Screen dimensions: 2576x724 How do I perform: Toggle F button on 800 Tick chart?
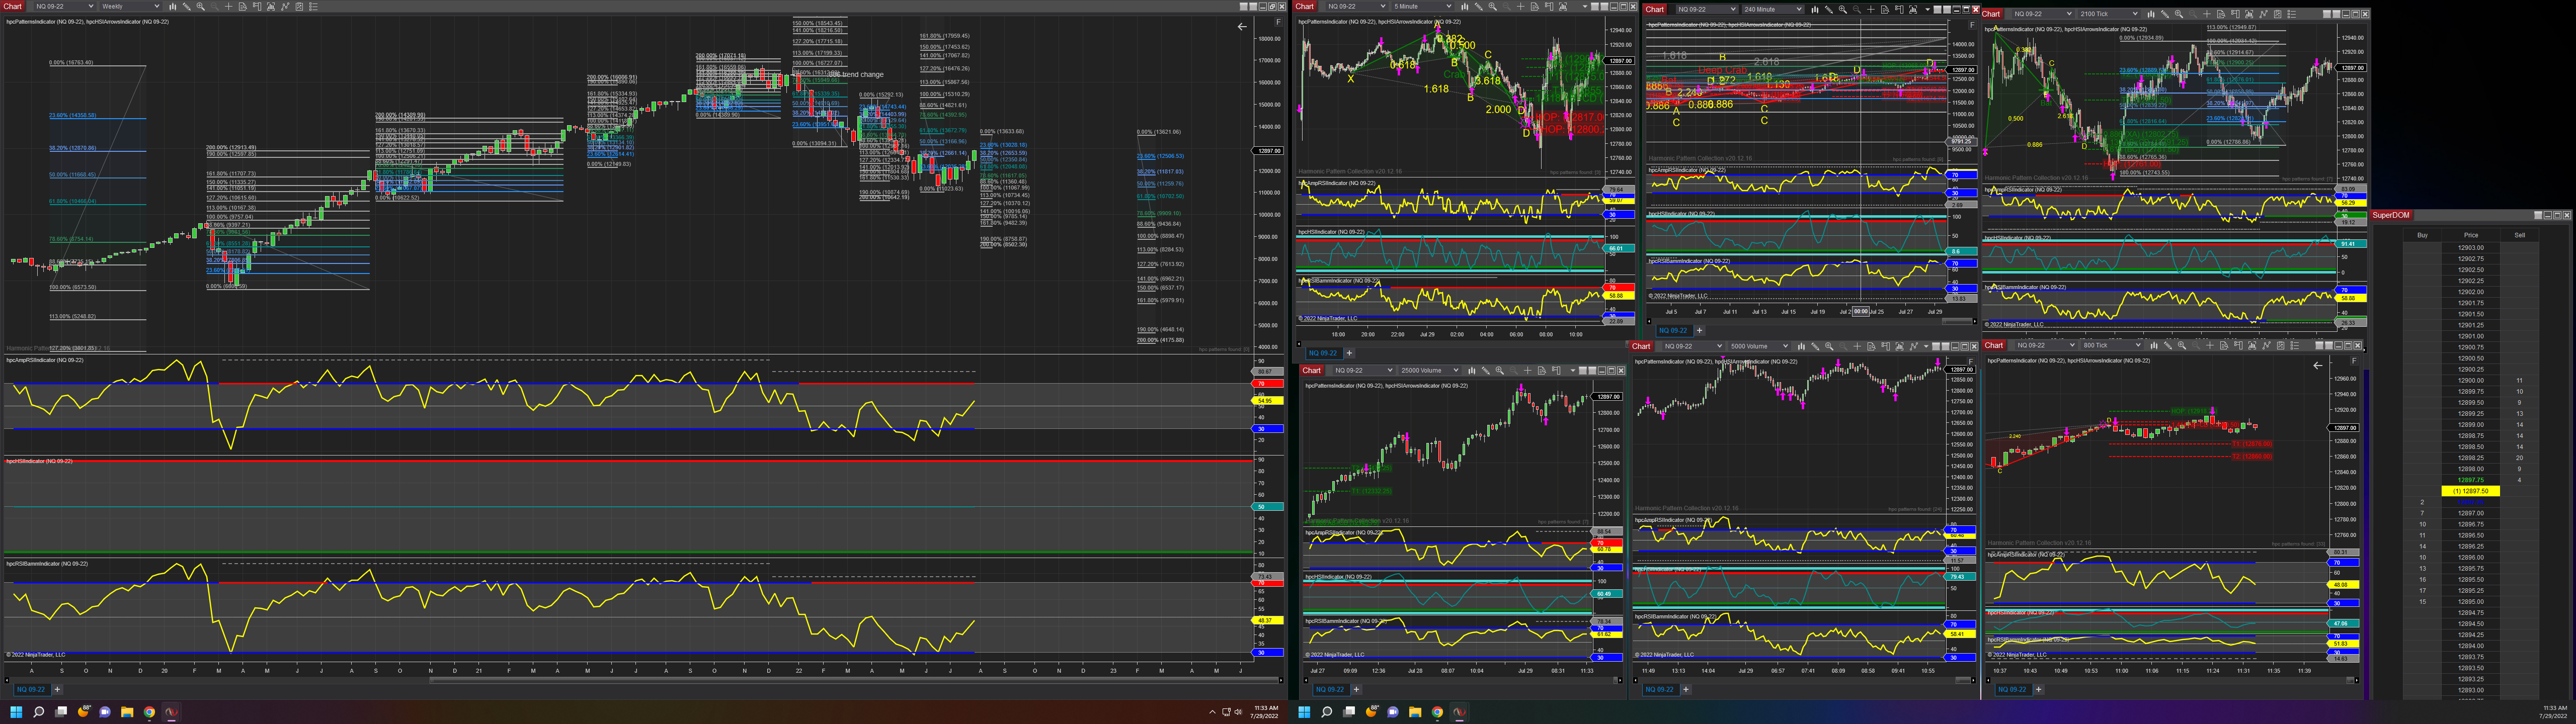pyautogui.click(x=2355, y=361)
